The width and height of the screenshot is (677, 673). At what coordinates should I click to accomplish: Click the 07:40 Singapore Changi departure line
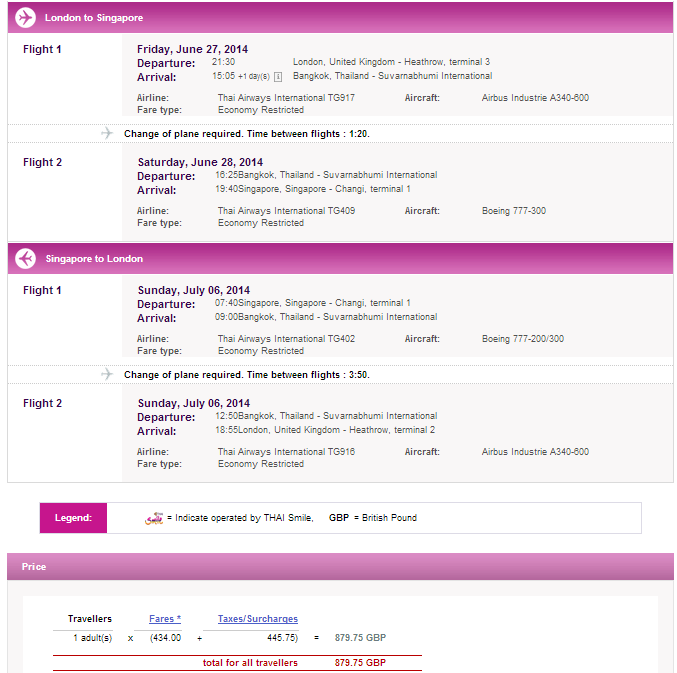tap(313, 303)
